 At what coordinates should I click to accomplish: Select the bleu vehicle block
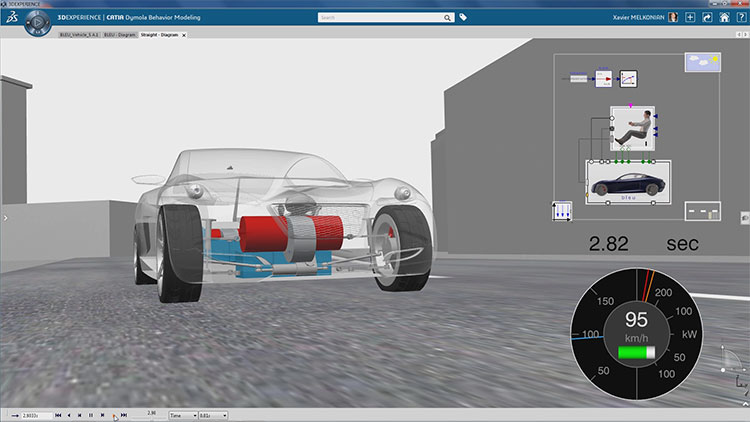coord(629,182)
